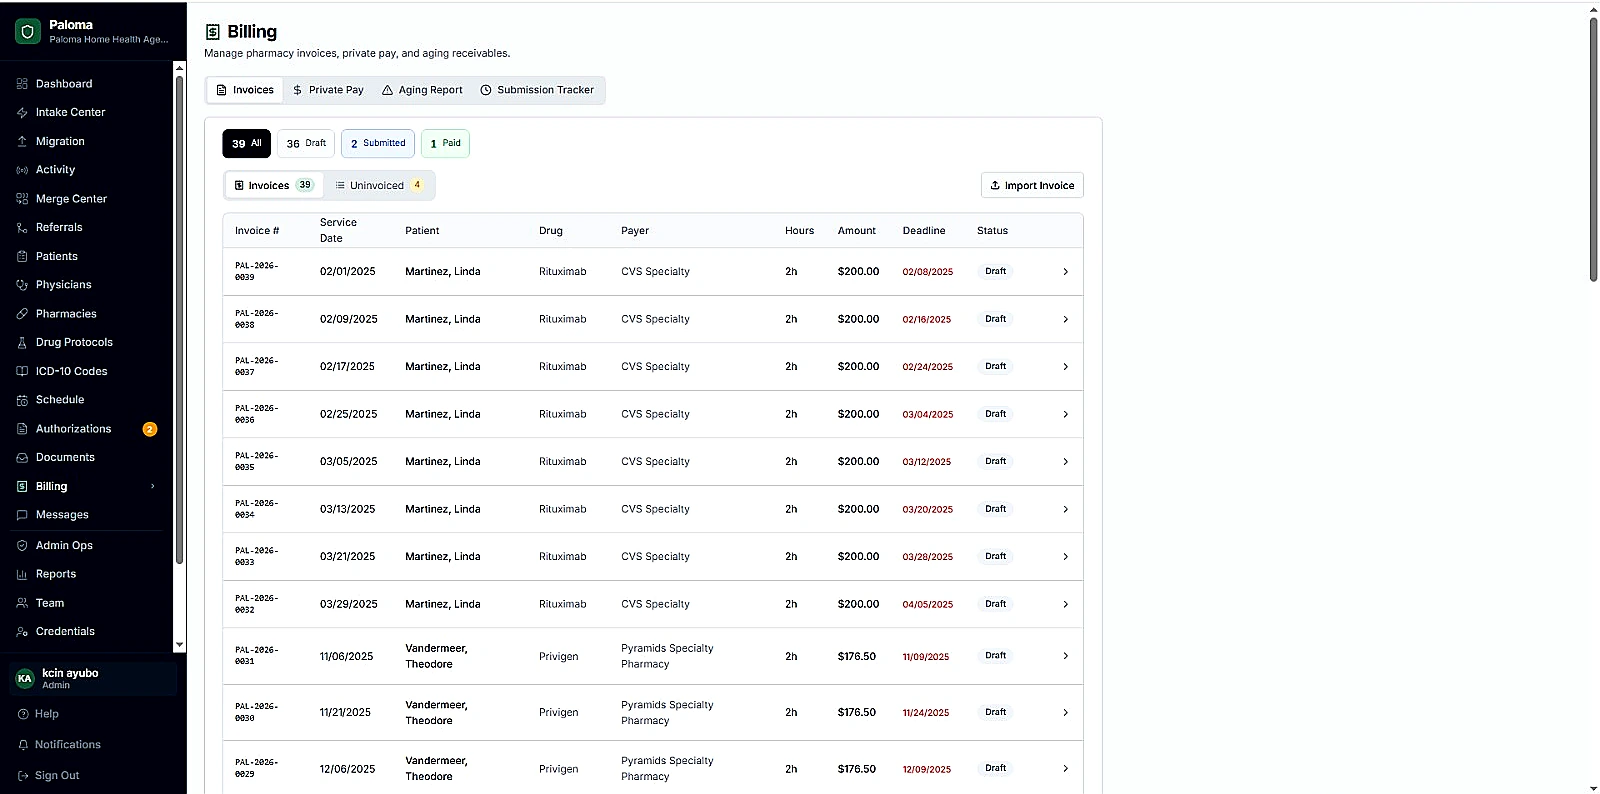1600x794 pixels.
Task: Open row chevron for invoice PAL-2026-0031
Action: (1065, 656)
